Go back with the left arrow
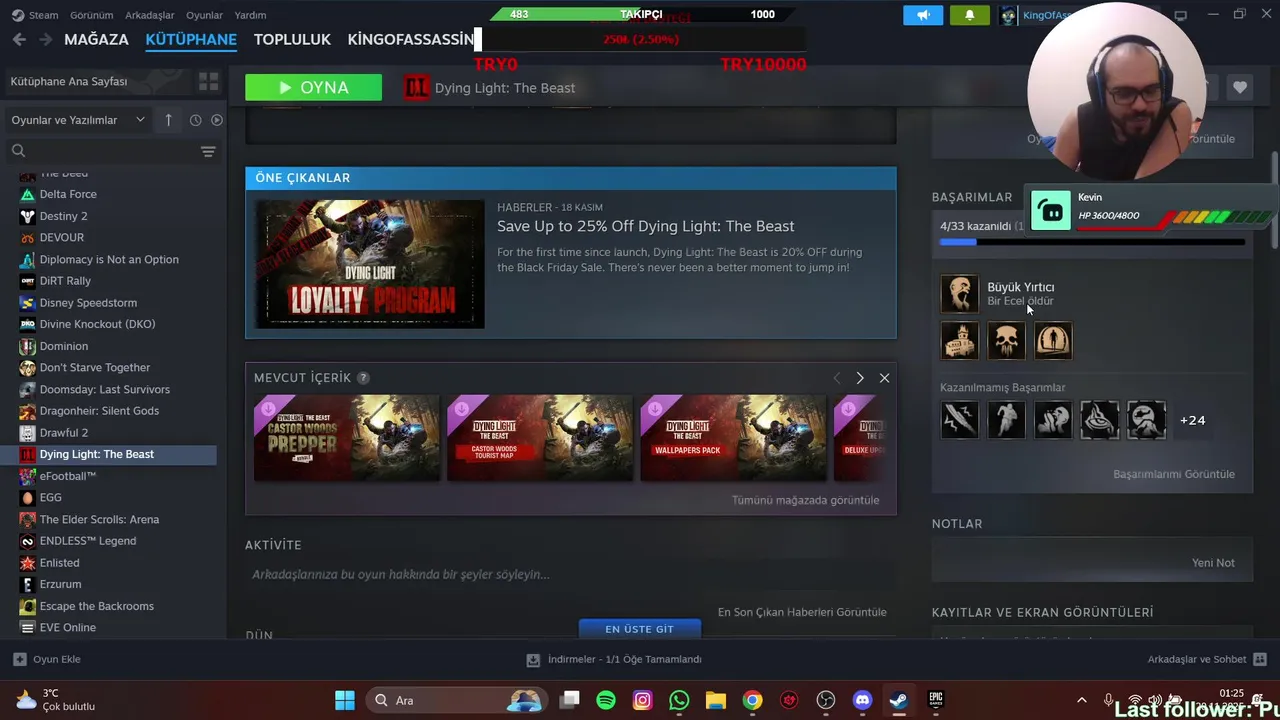 click(19, 39)
